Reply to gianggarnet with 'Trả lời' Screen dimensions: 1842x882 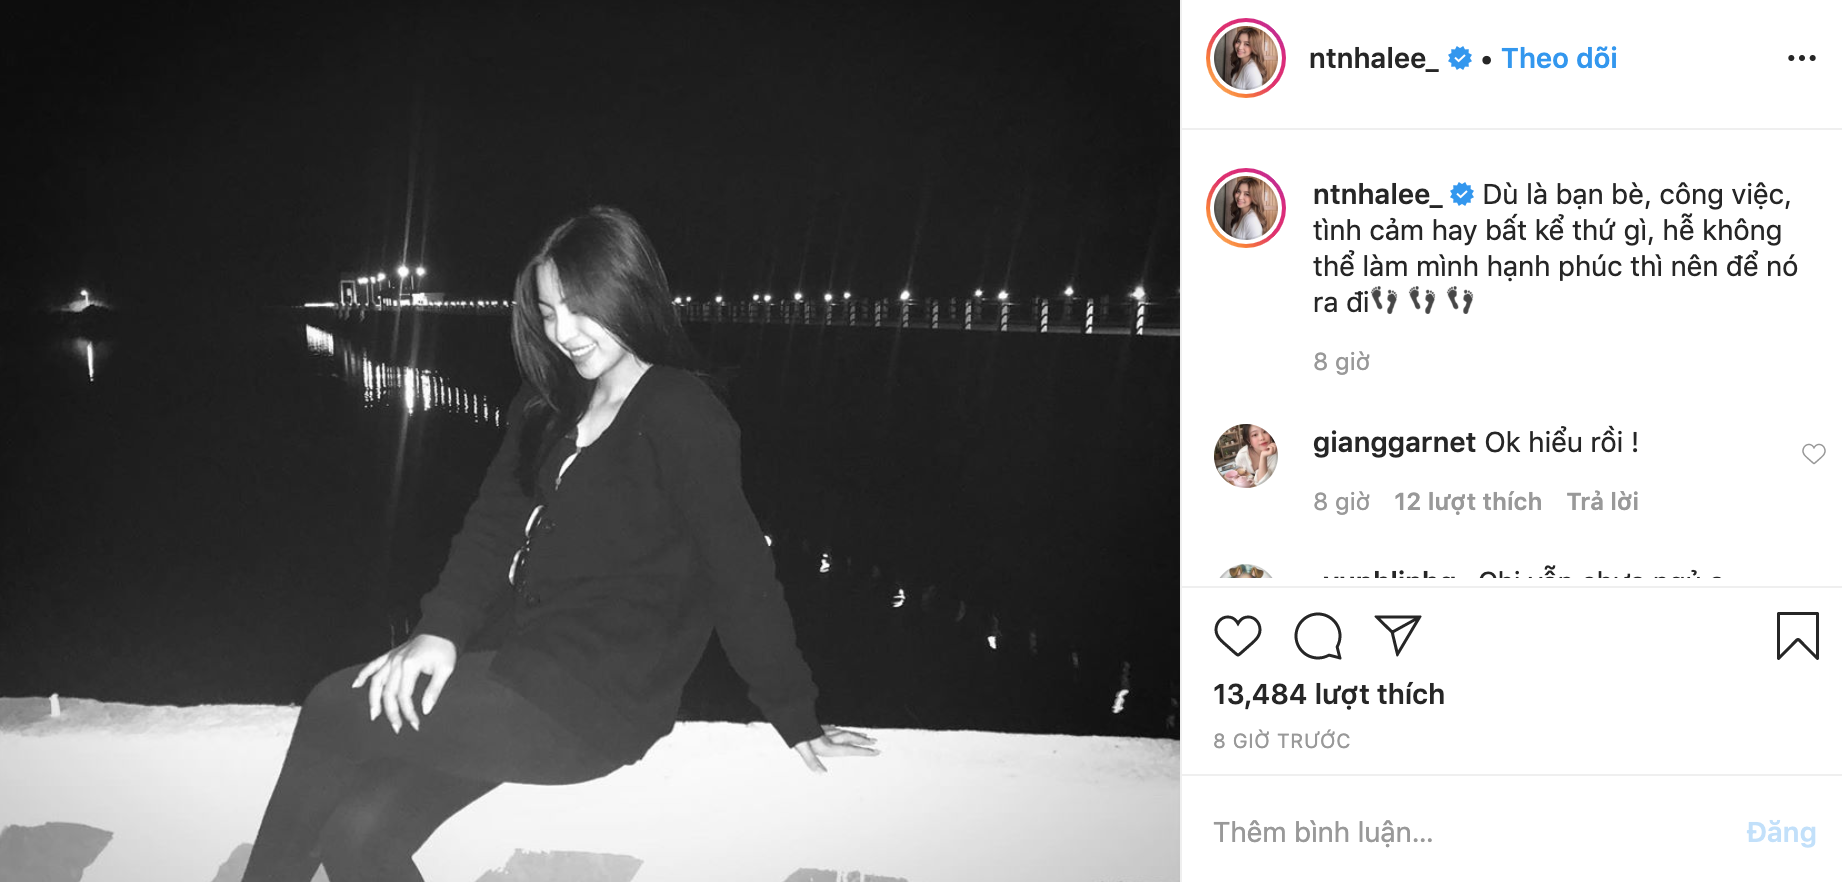pos(1602,502)
